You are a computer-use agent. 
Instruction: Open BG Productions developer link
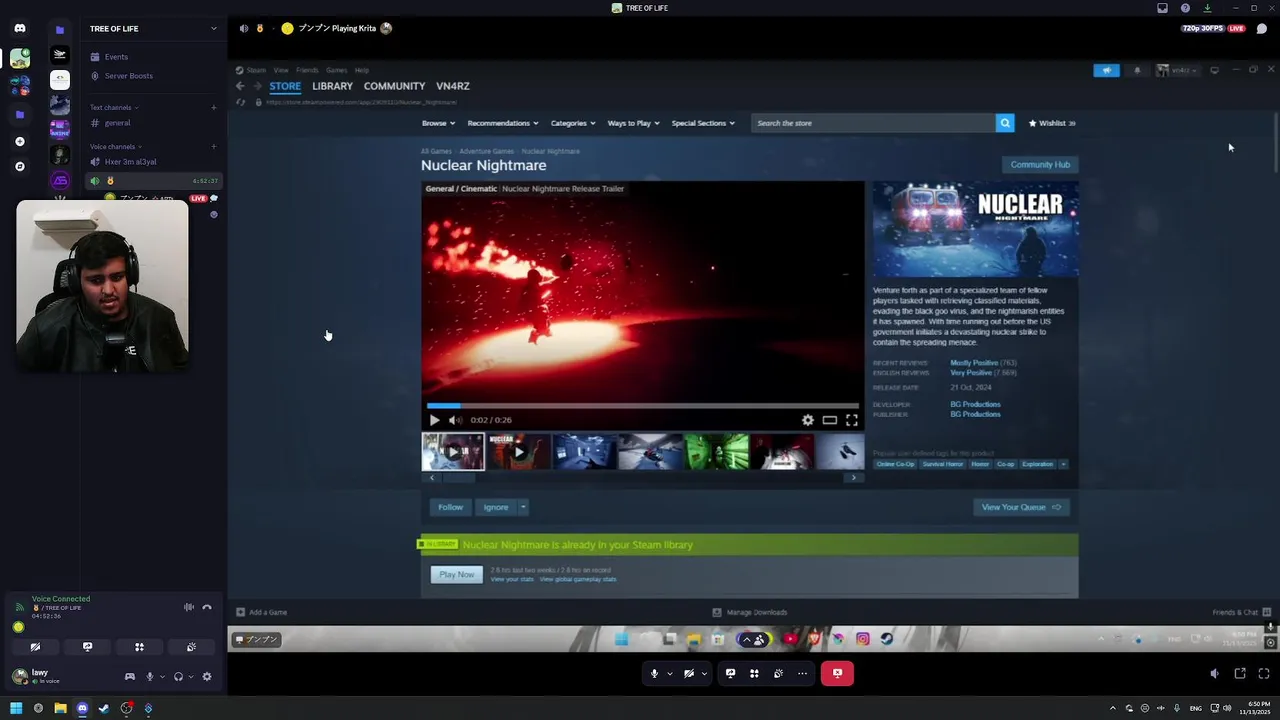[975, 404]
